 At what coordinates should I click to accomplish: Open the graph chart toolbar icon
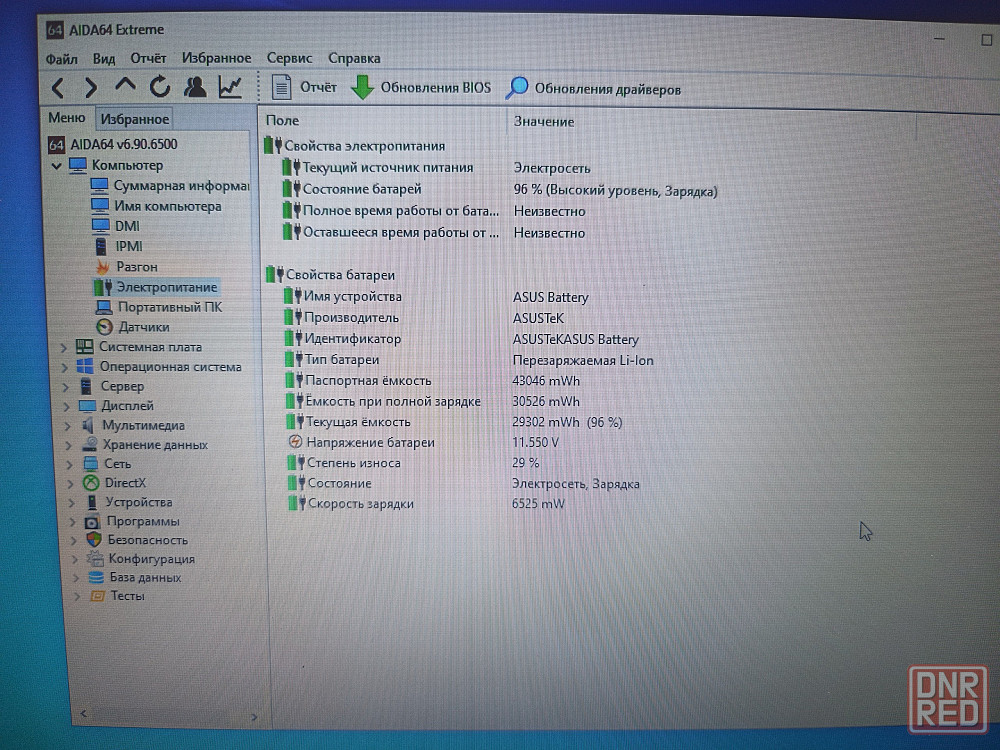(x=230, y=87)
